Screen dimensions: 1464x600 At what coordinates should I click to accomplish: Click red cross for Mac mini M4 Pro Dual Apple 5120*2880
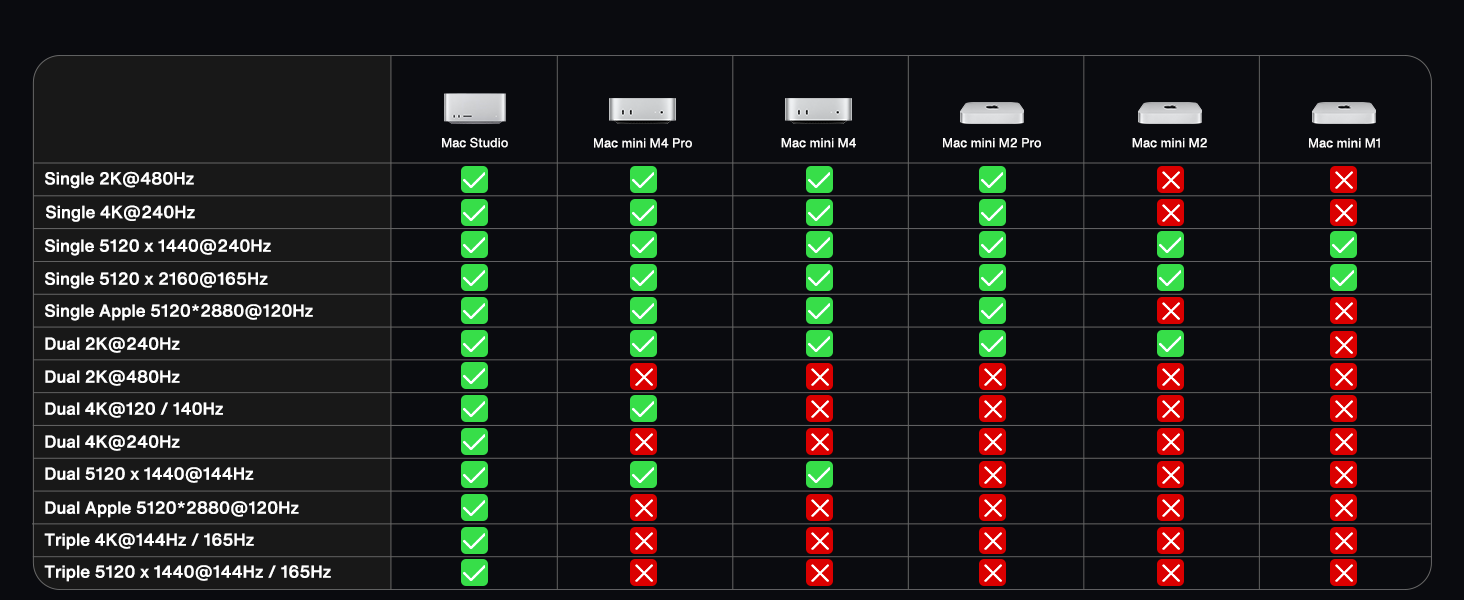point(643,508)
